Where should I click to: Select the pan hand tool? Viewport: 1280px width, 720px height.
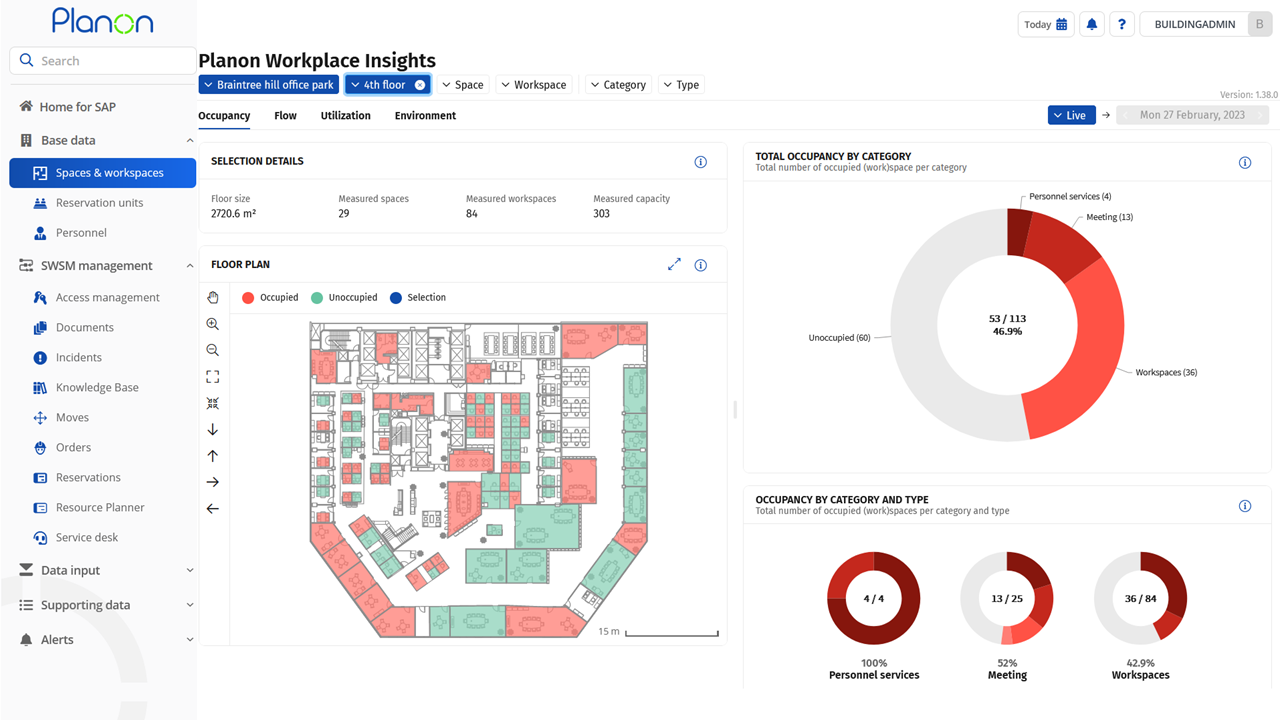coord(212,297)
